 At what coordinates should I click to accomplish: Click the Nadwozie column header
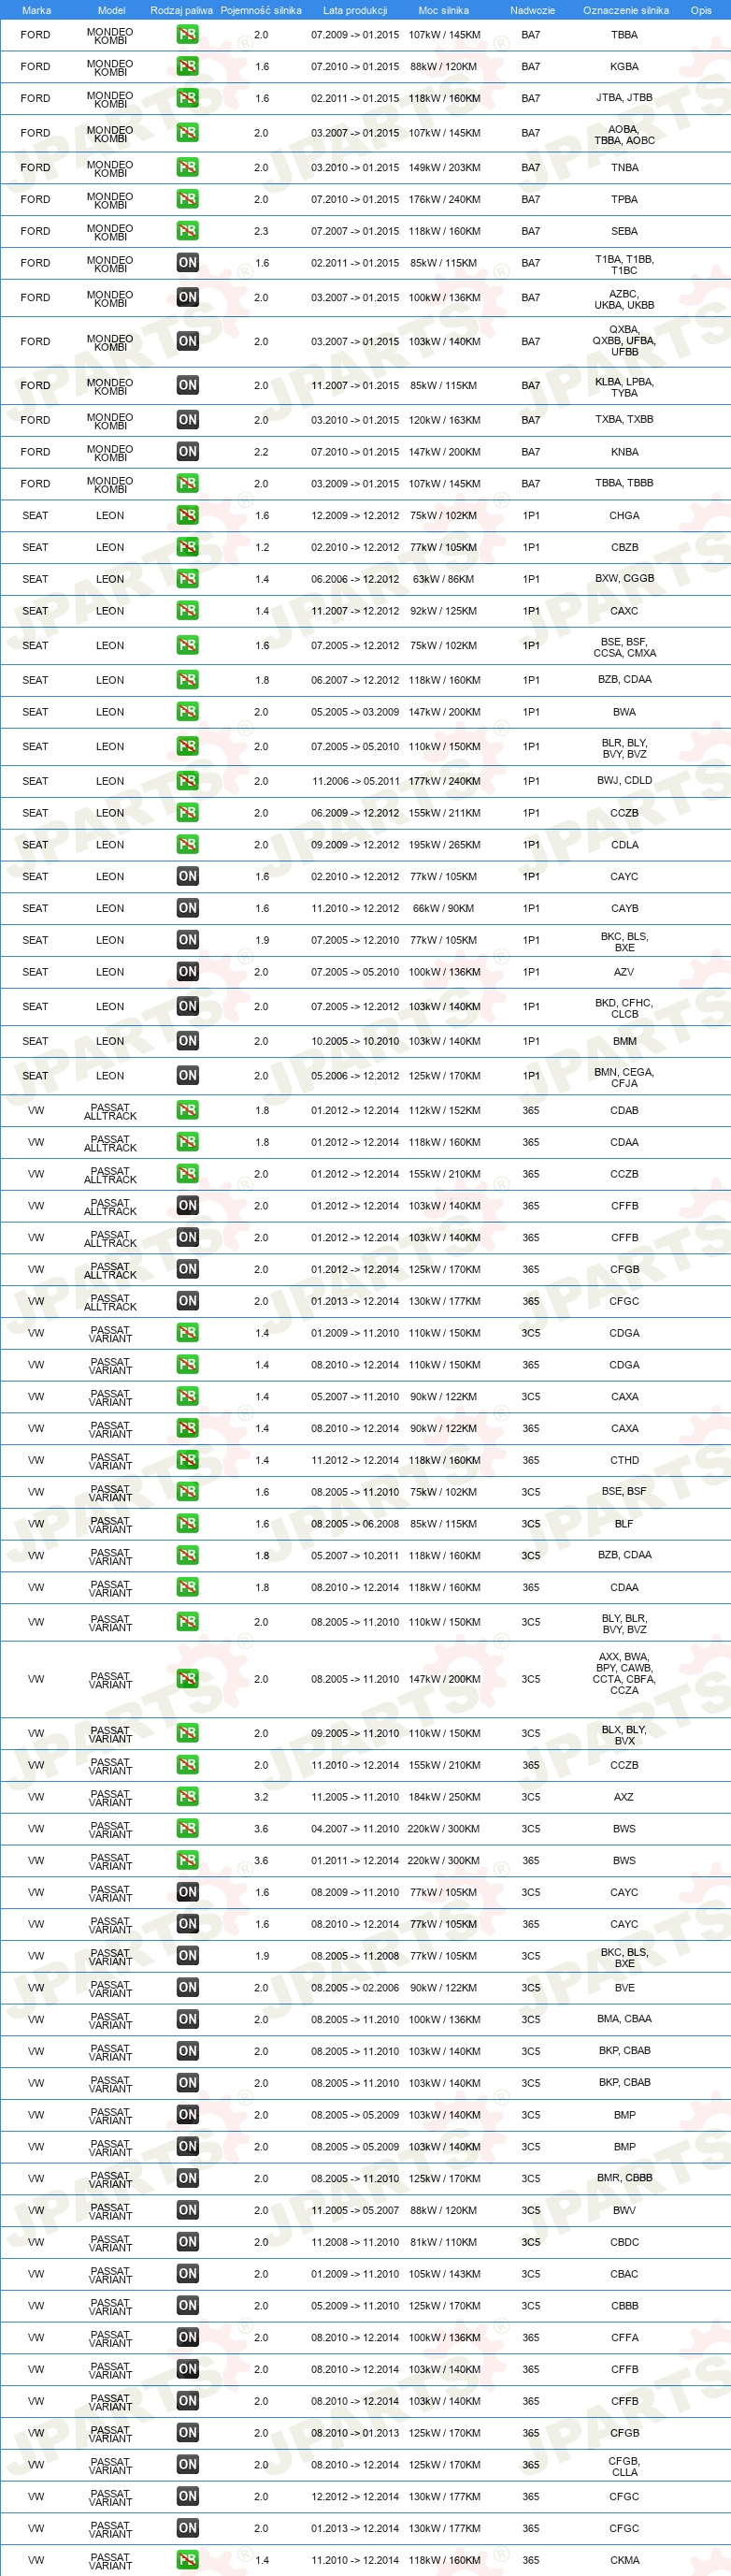tap(532, 10)
